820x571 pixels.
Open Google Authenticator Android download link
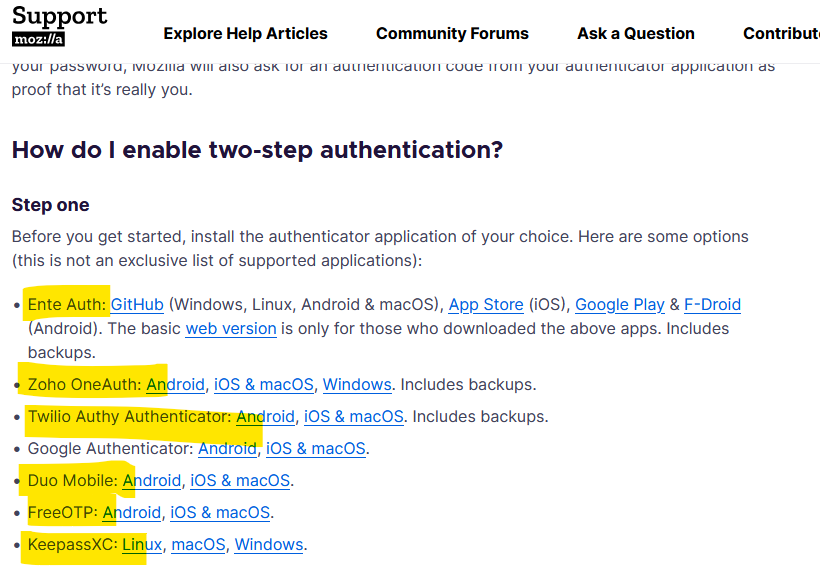[227, 448]
